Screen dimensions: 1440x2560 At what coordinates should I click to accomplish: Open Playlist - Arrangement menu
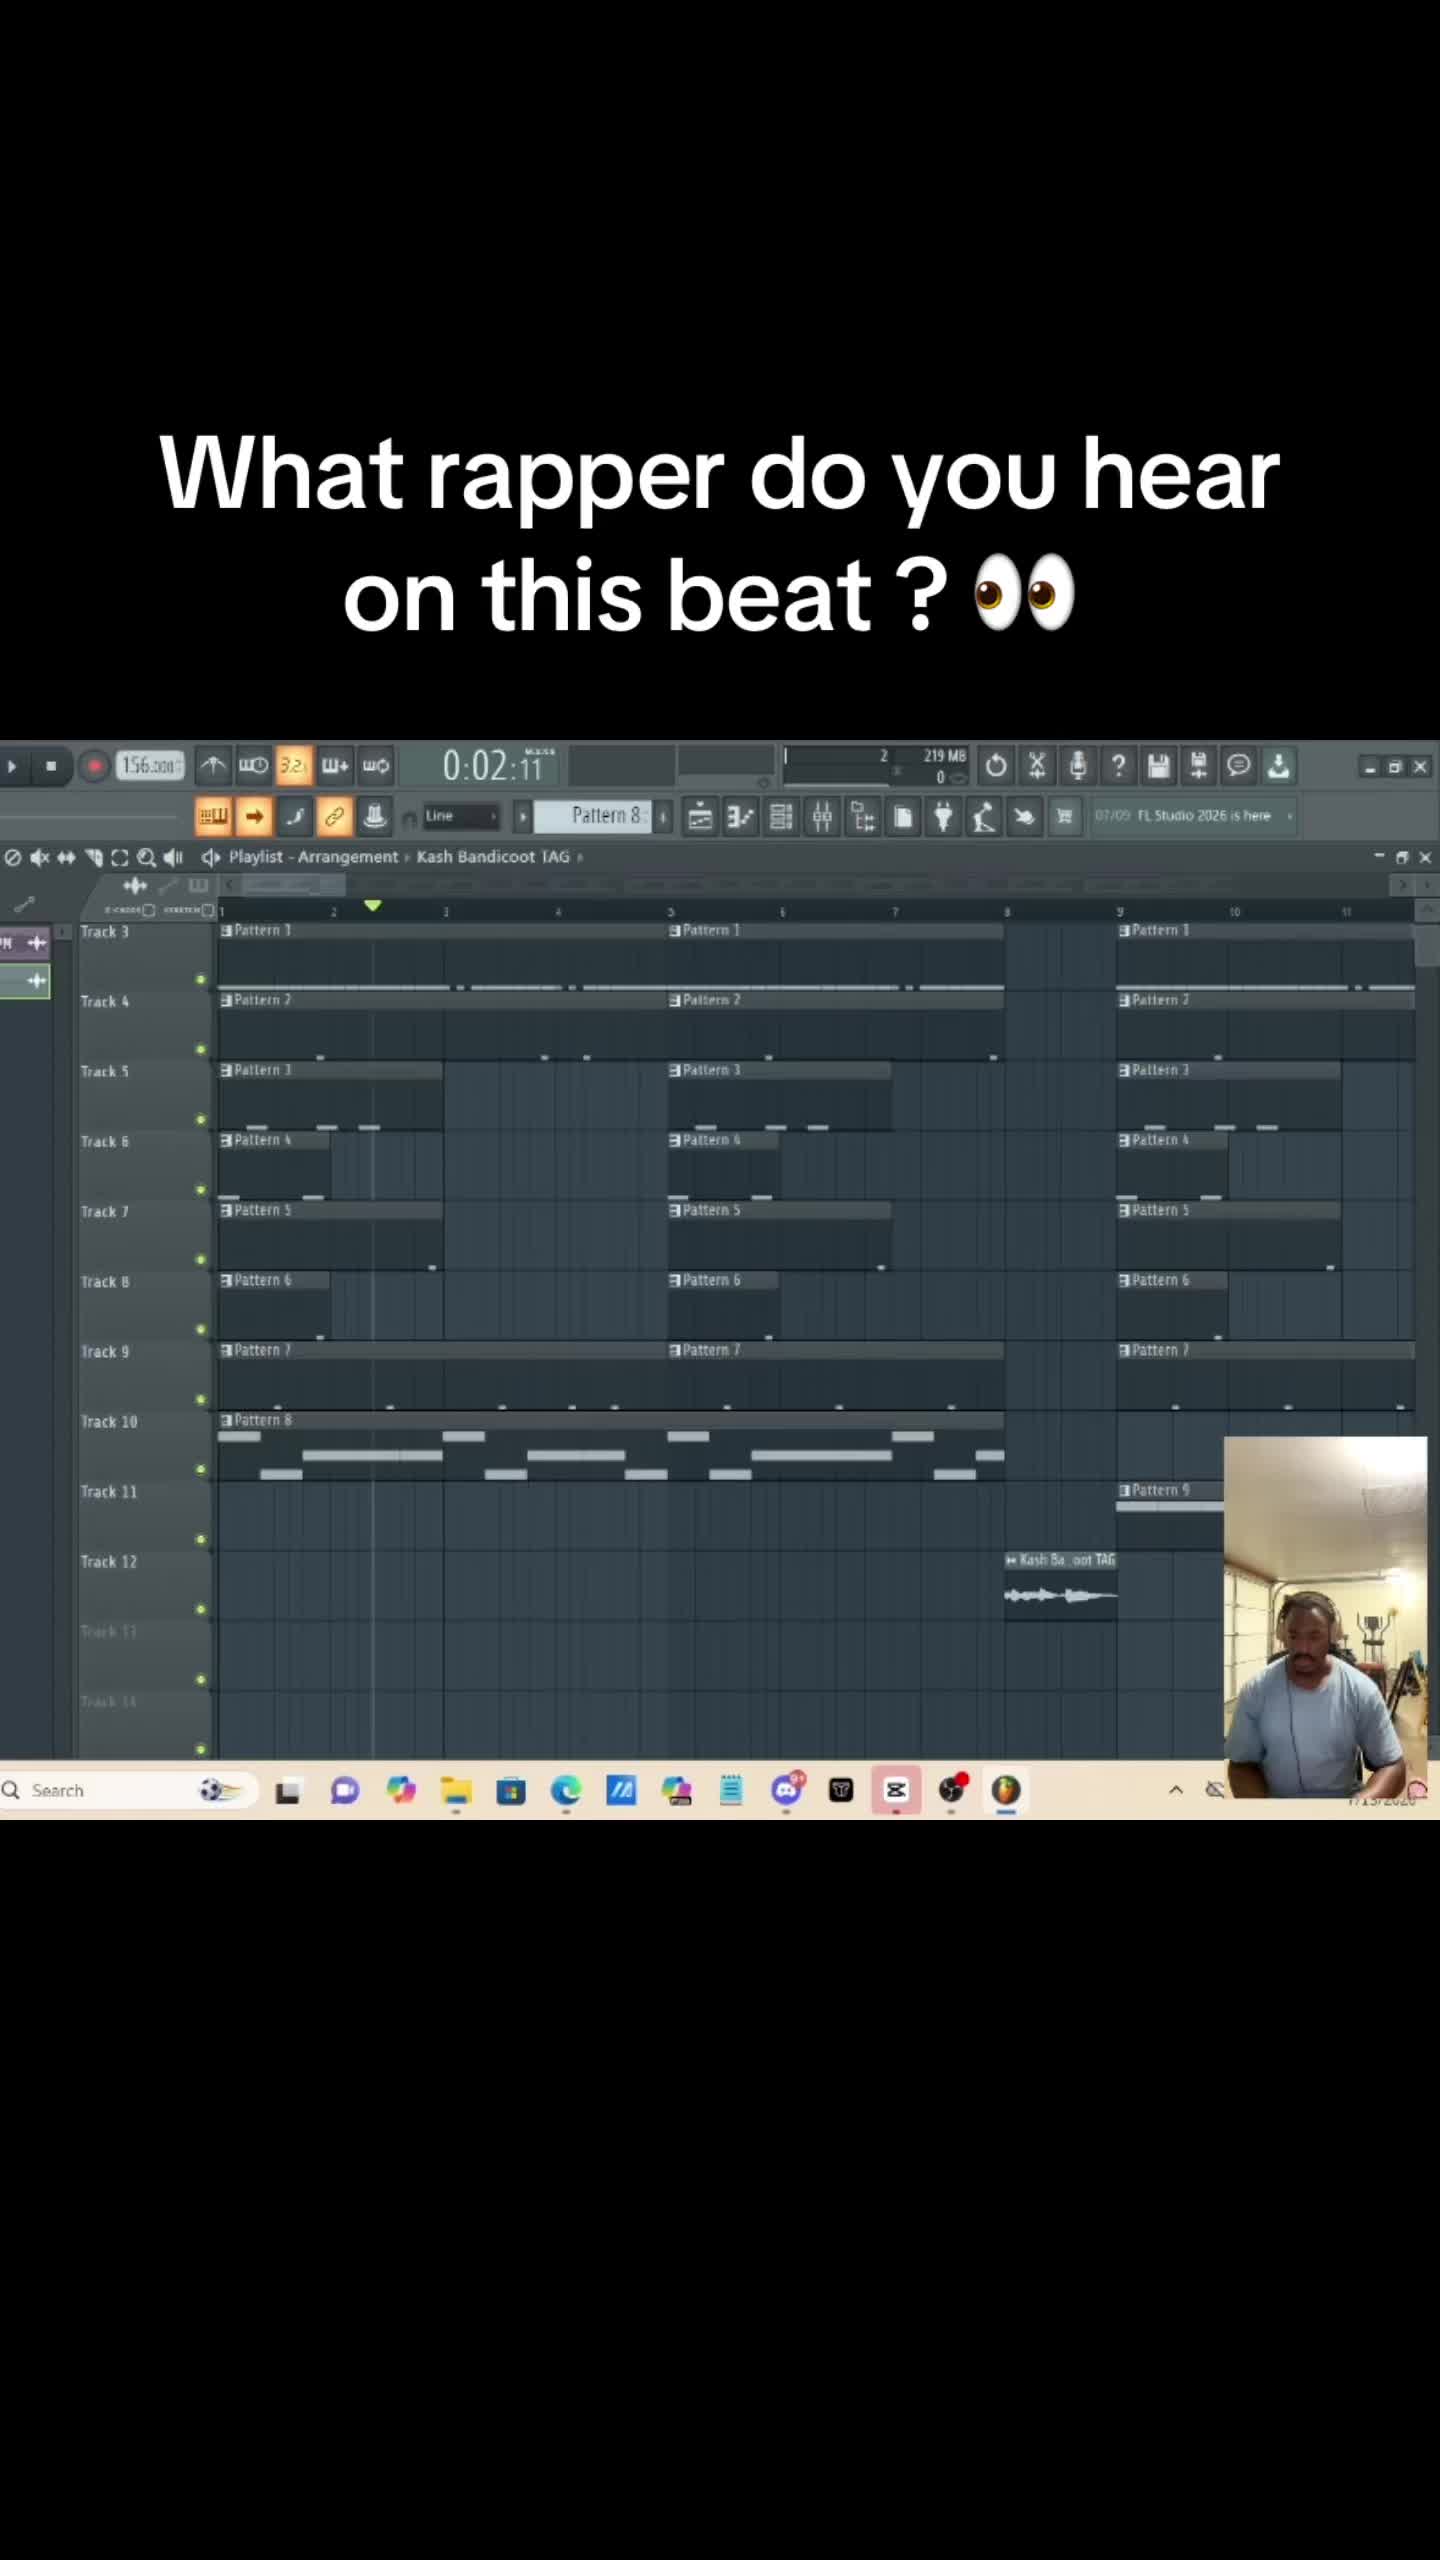313,857
